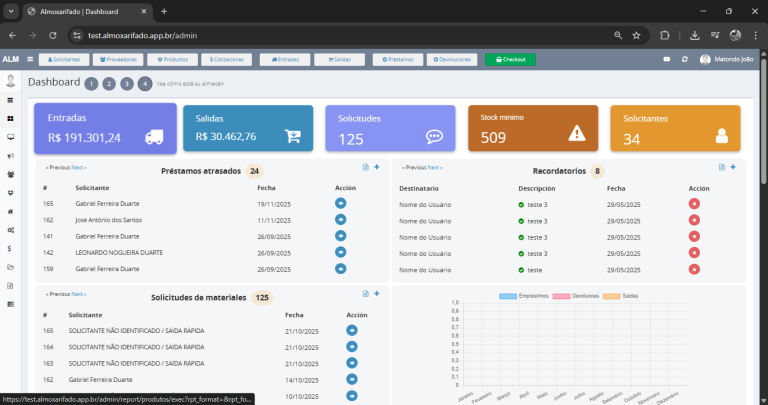Click the green Checkout button
Image resolution: width=768 pixels, height=405 pixels.
[x=510, y=59]
